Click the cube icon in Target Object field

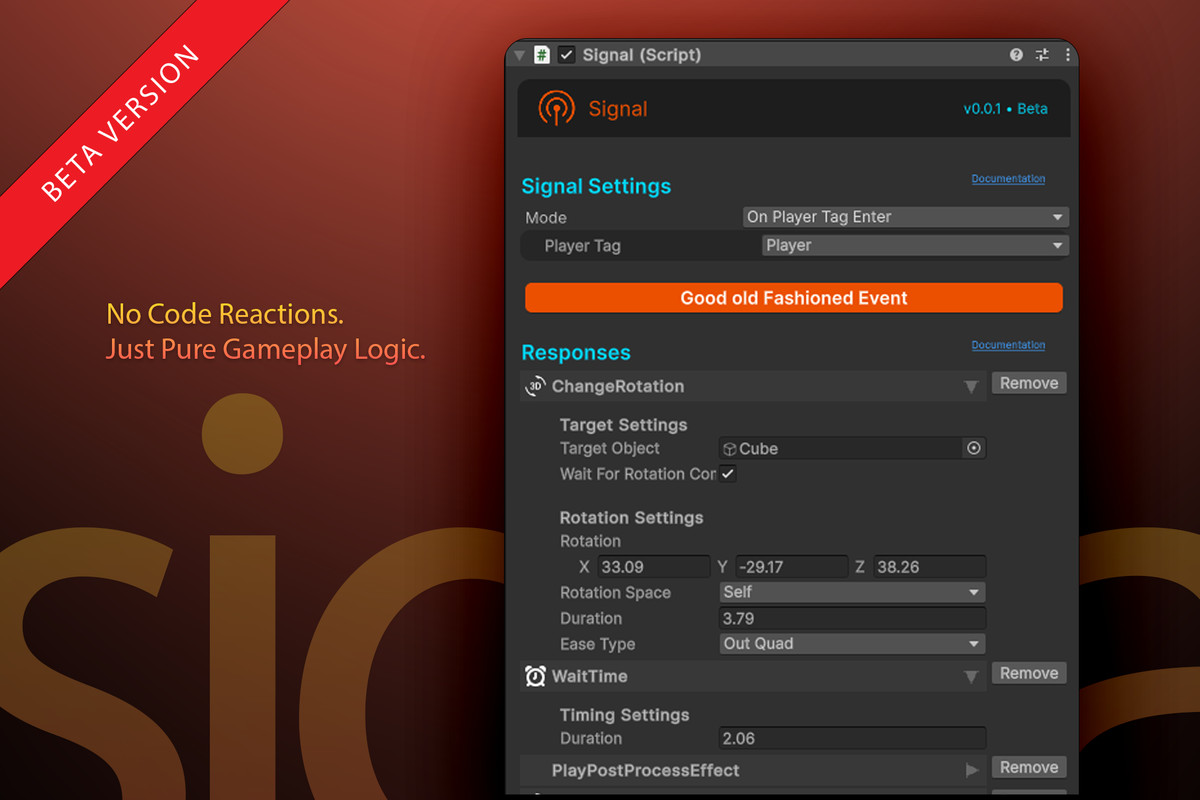730,449
